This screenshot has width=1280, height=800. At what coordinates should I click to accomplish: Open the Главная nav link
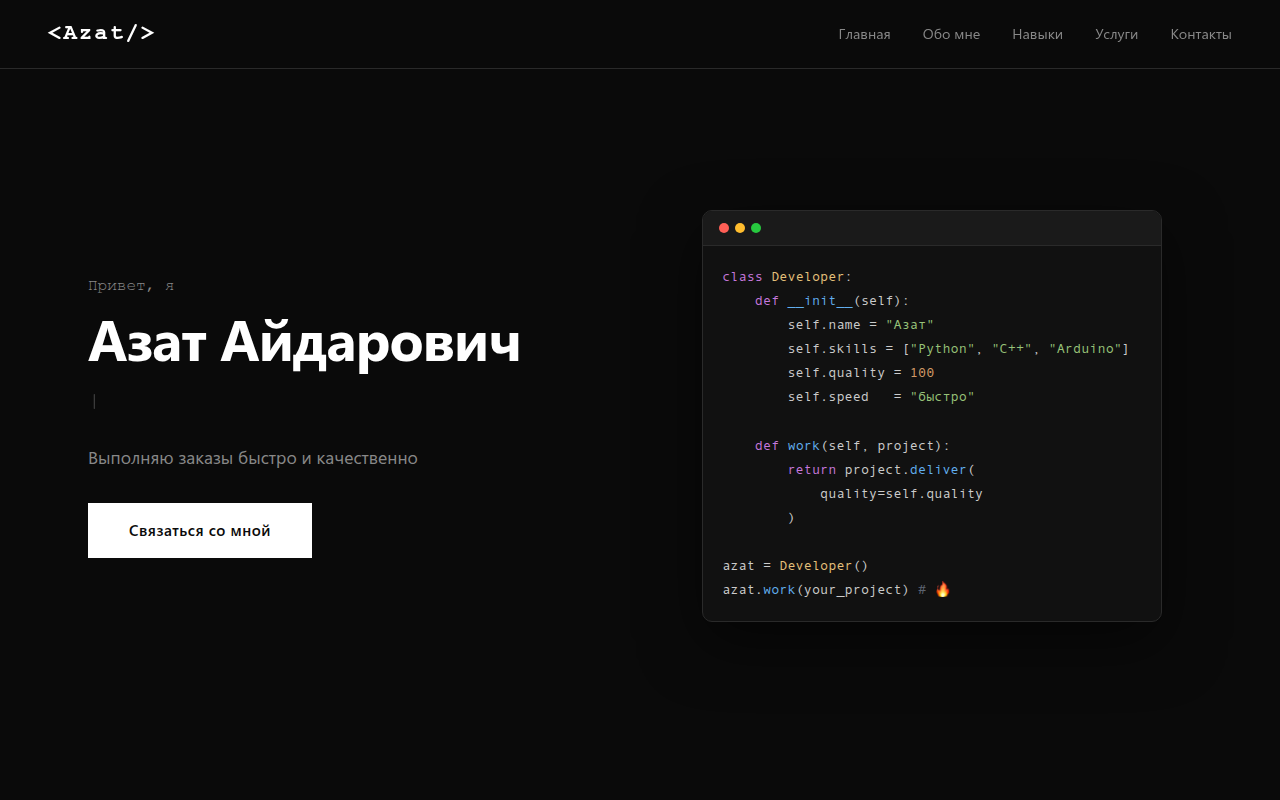(864, 34)
